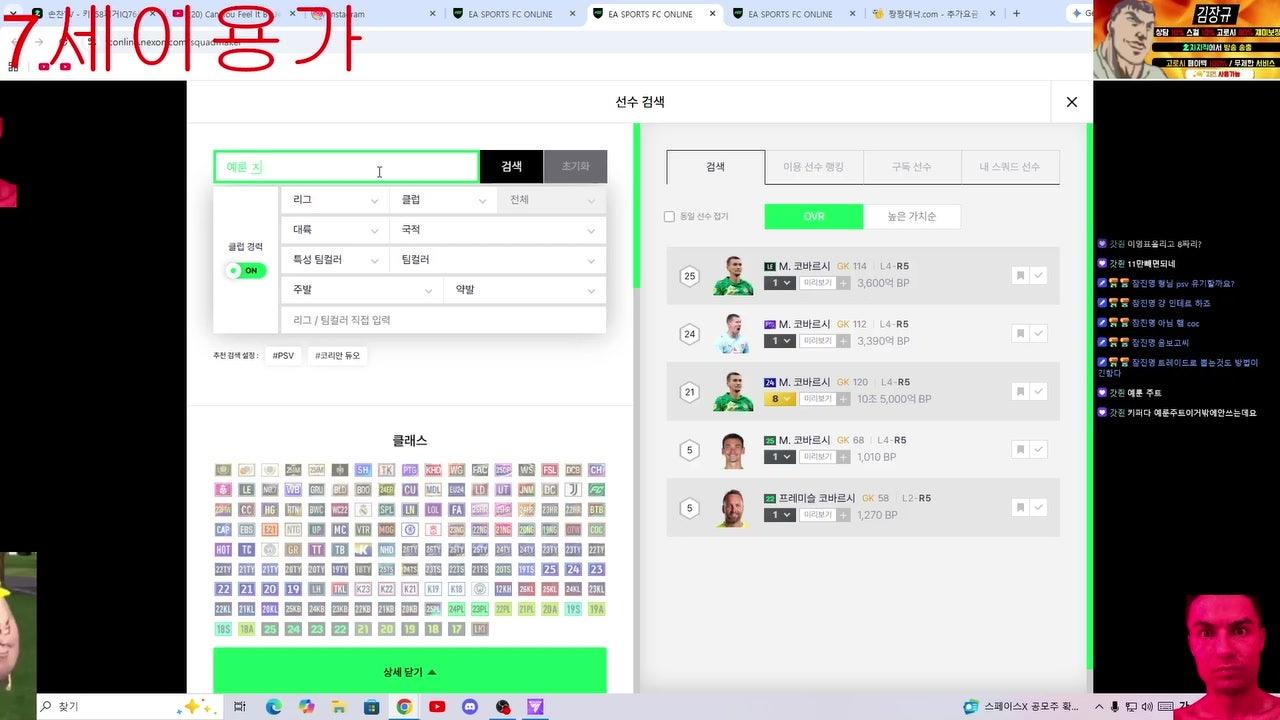Open the 클럽 dropdown
Screen dimensions: 1280x720
443,200
